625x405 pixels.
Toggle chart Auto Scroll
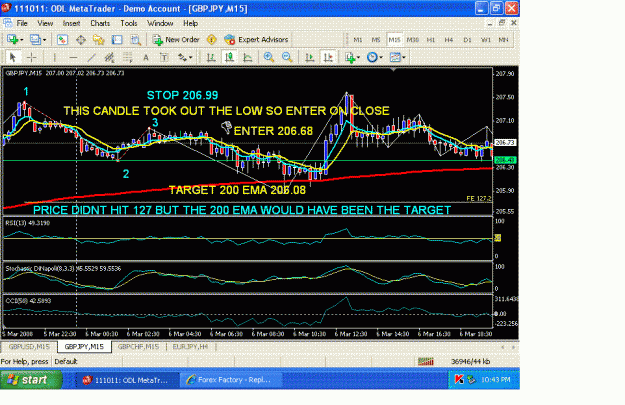point(310,57)
